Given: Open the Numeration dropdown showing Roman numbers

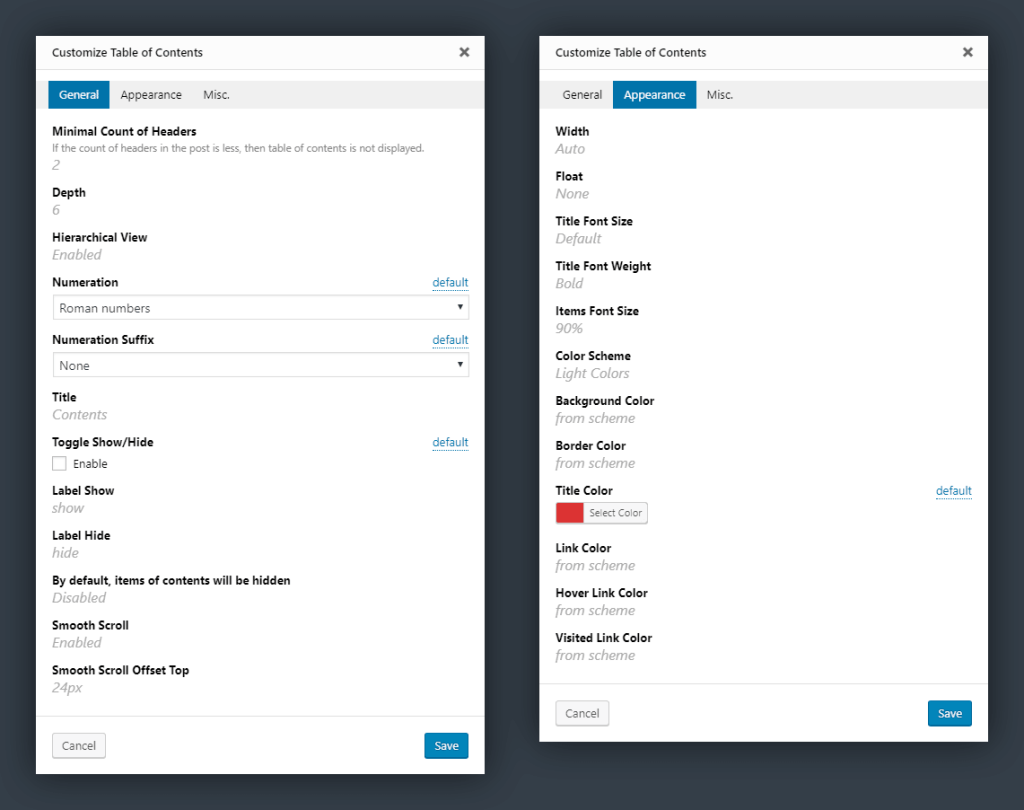Looking at the screenshot, I should click(260, 307).
